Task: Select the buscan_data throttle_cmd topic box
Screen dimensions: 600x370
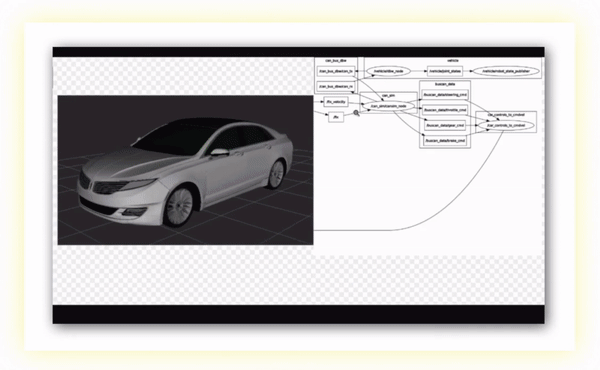Action: pos(445,110)
